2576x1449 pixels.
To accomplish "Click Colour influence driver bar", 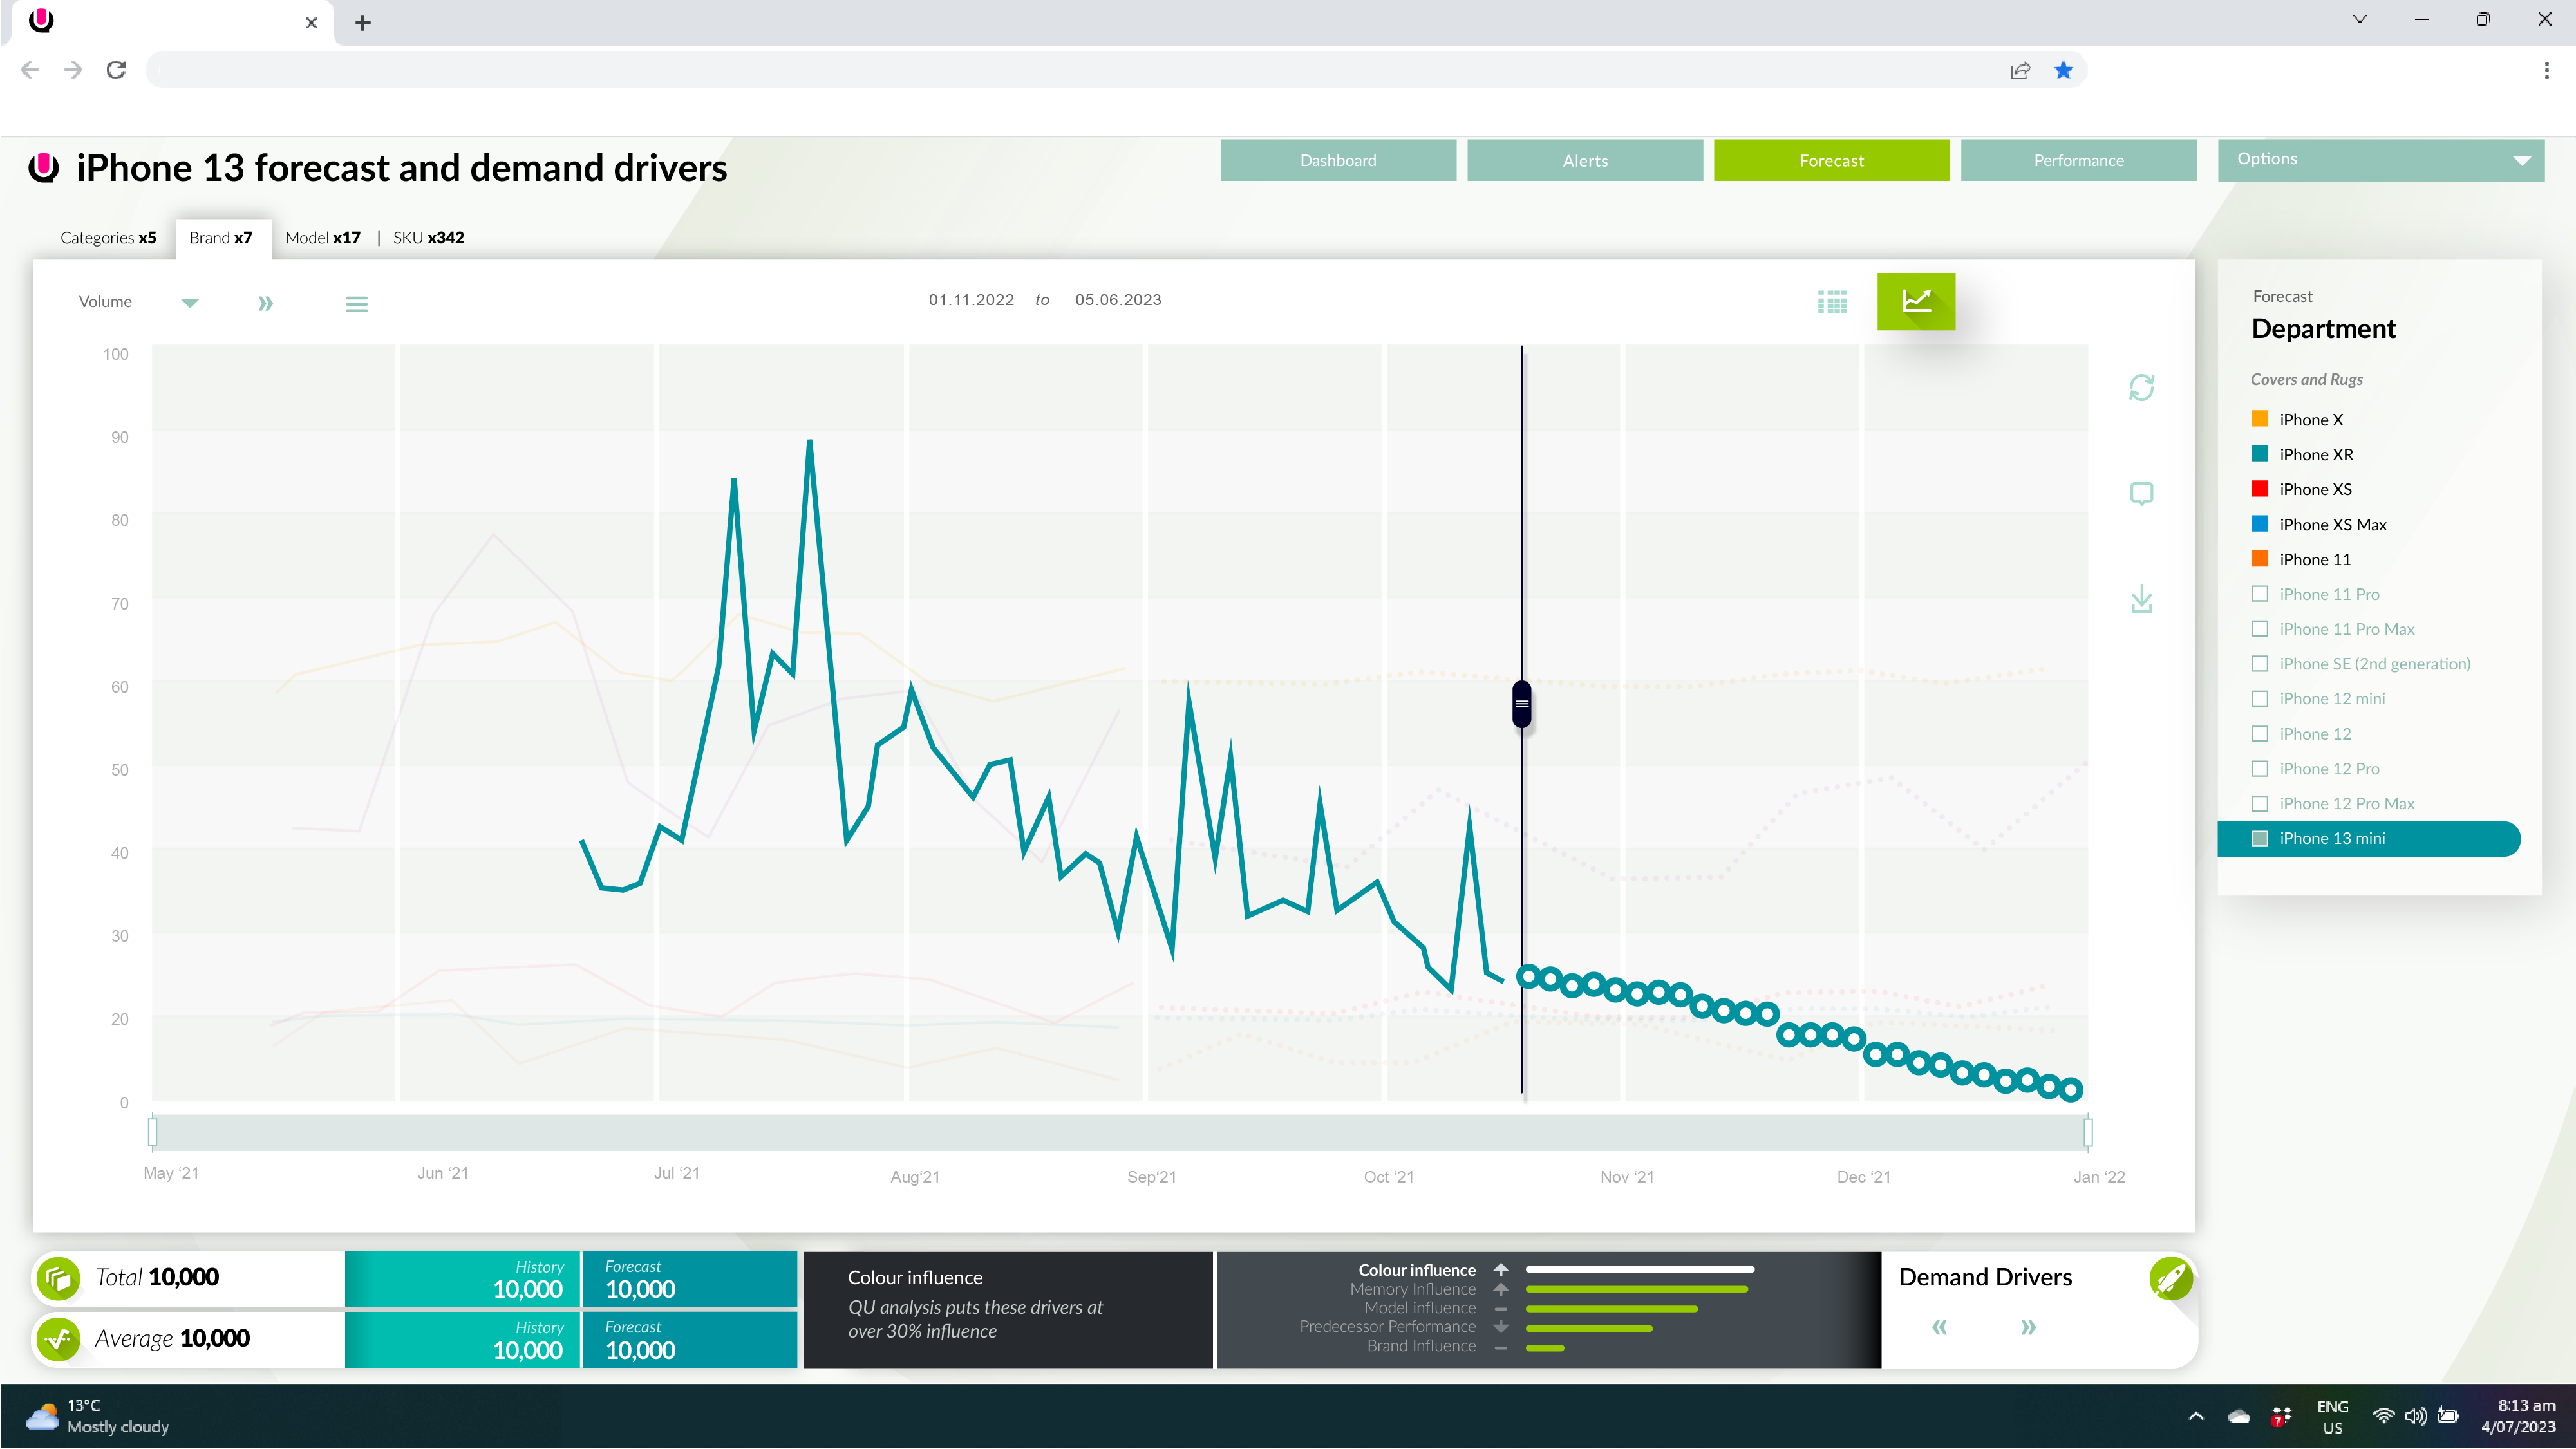I will (1640, 1270).
